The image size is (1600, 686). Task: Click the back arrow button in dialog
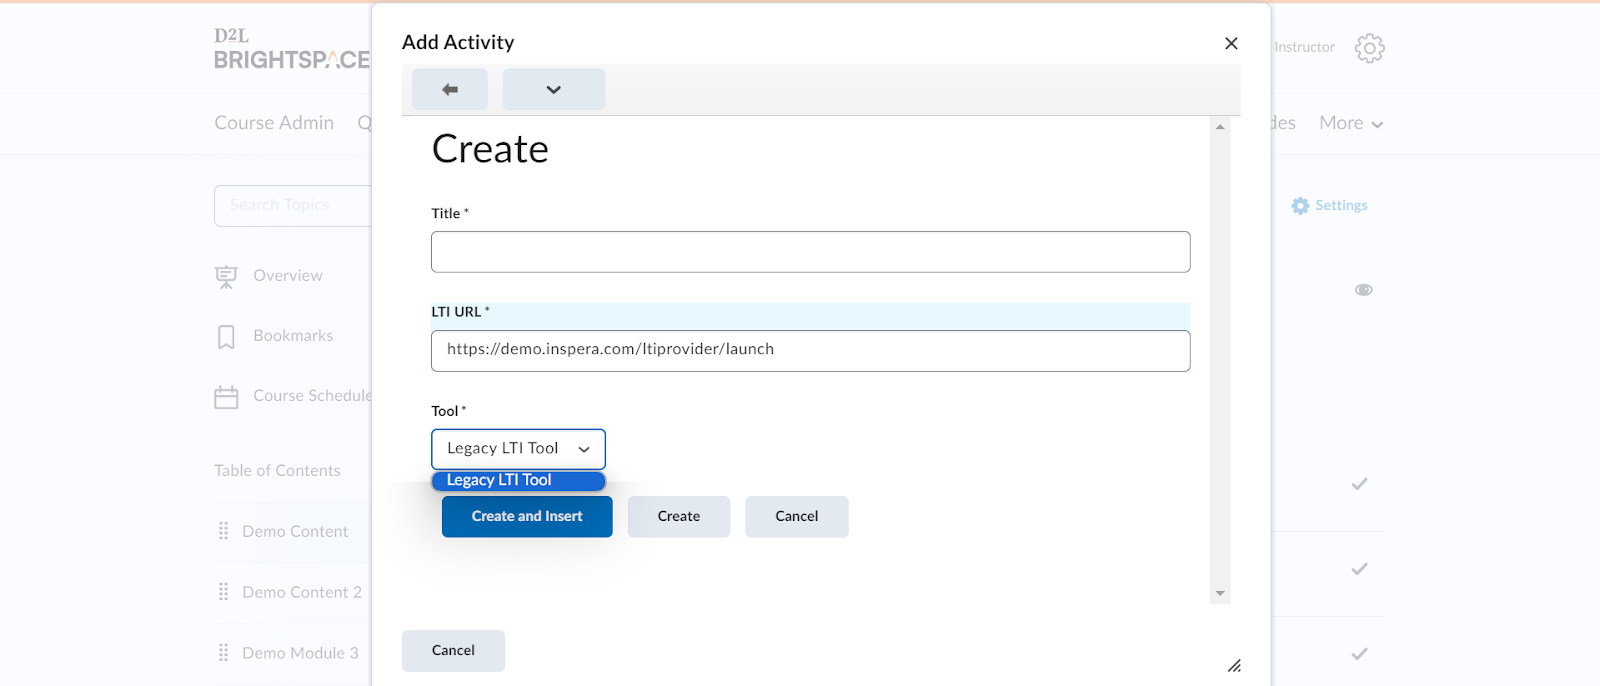pos(450,89)
